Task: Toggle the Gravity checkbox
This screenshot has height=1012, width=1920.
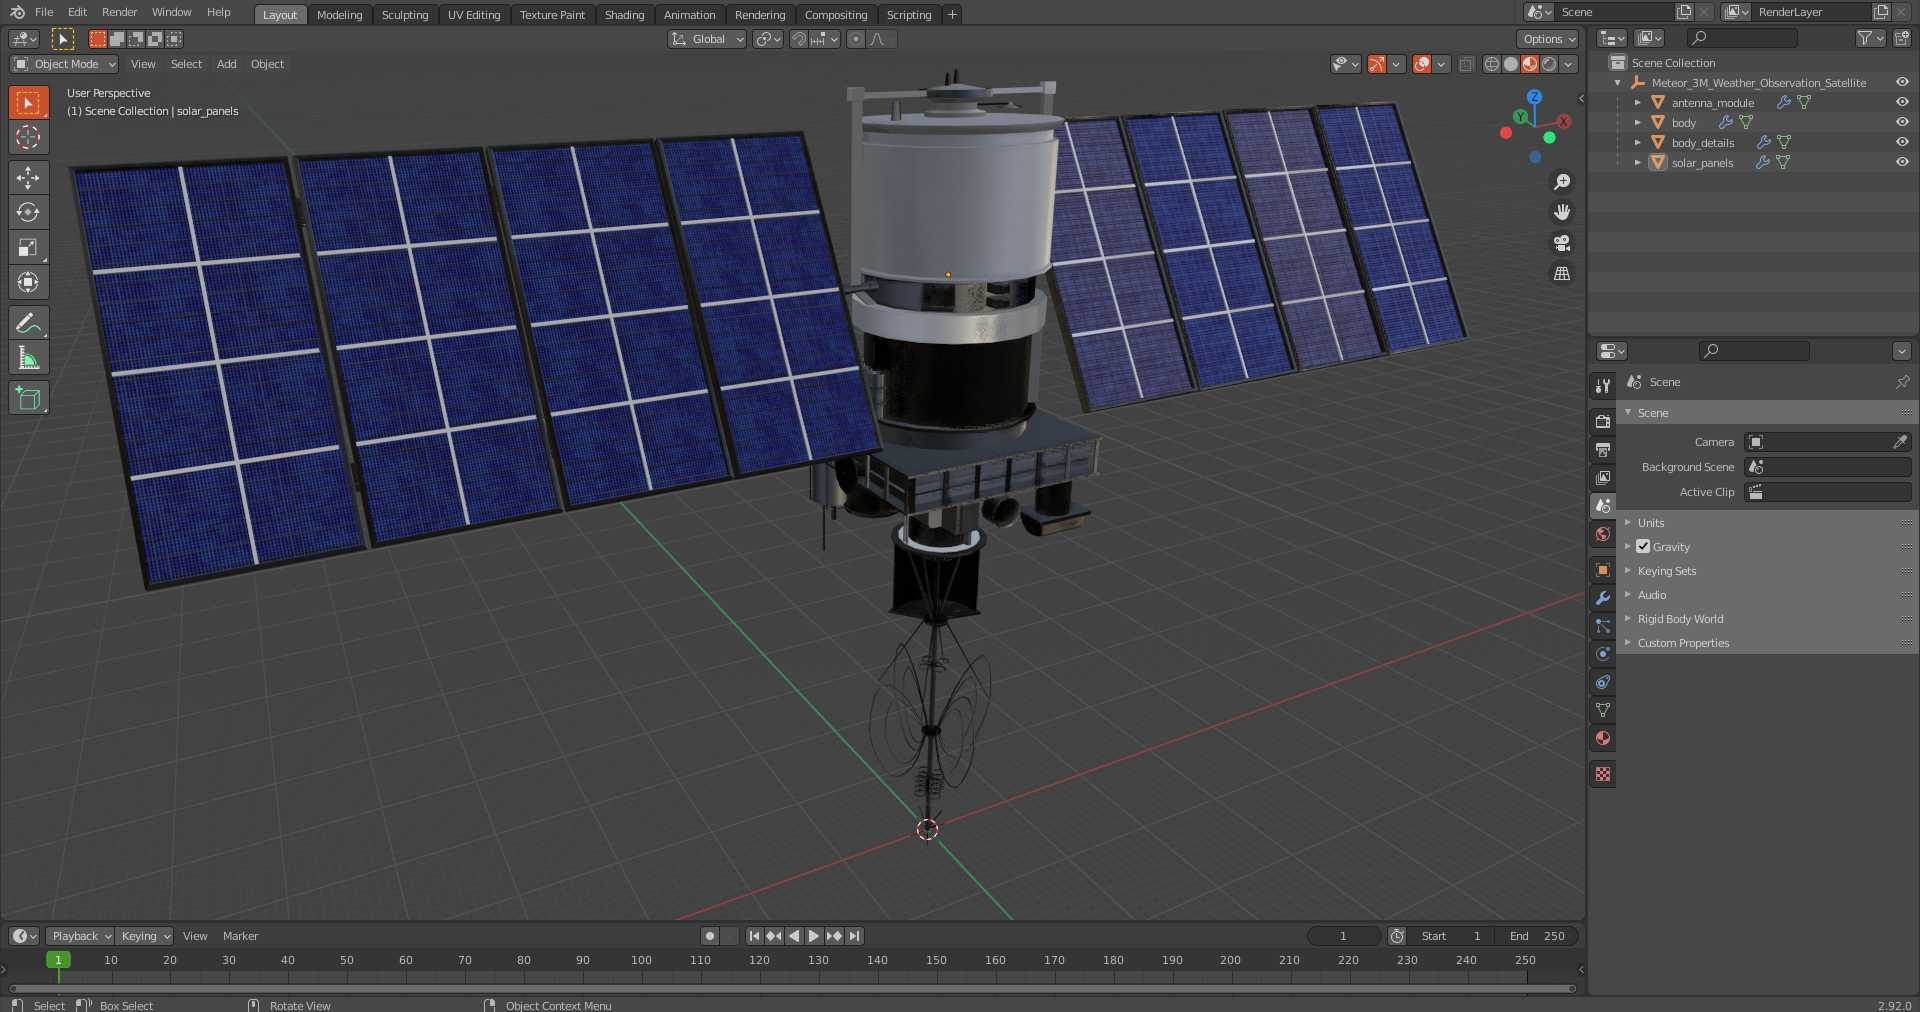Action: [x=1643, y=546]
